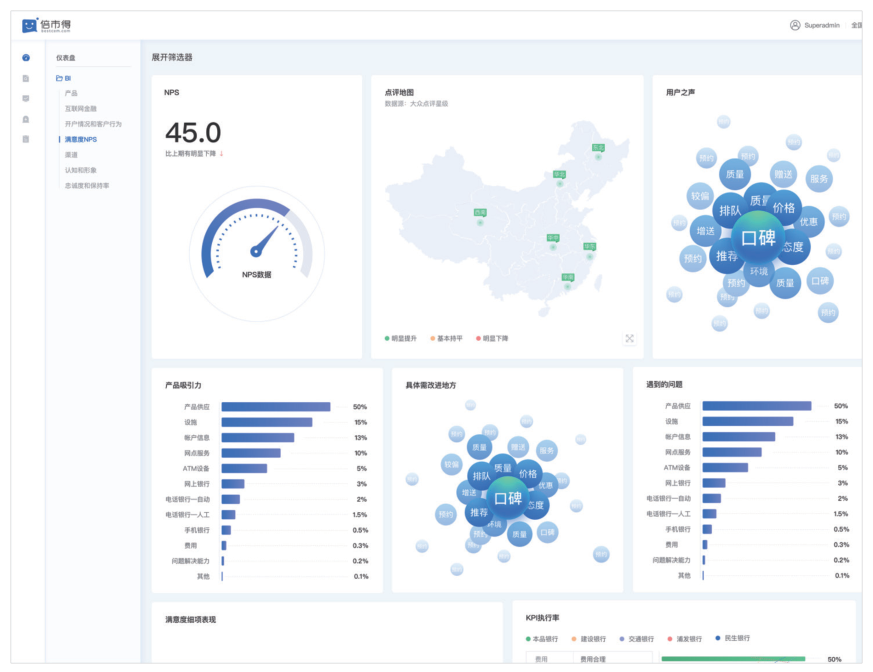This screenshot has height=672, width=873.
Task: Expand the 展开筛选器 filter panel
Action: point(172,57)
